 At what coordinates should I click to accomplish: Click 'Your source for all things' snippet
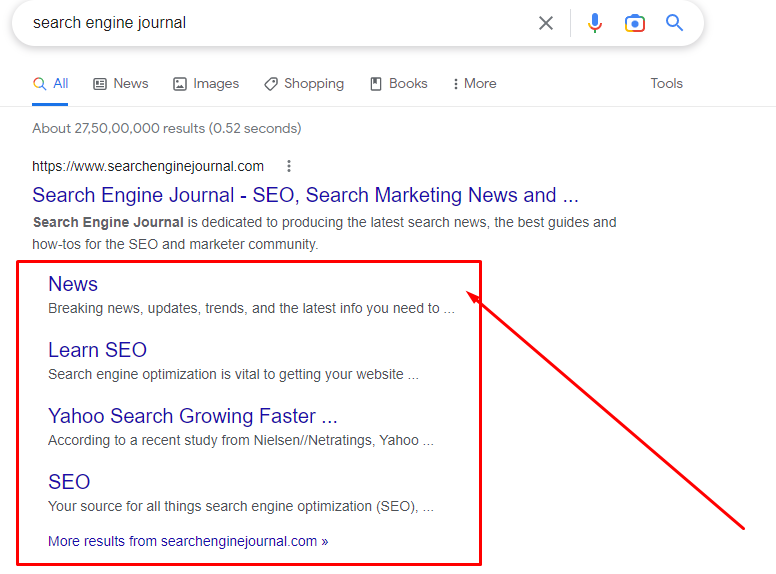pyautogui.click(x=241, y=507)
